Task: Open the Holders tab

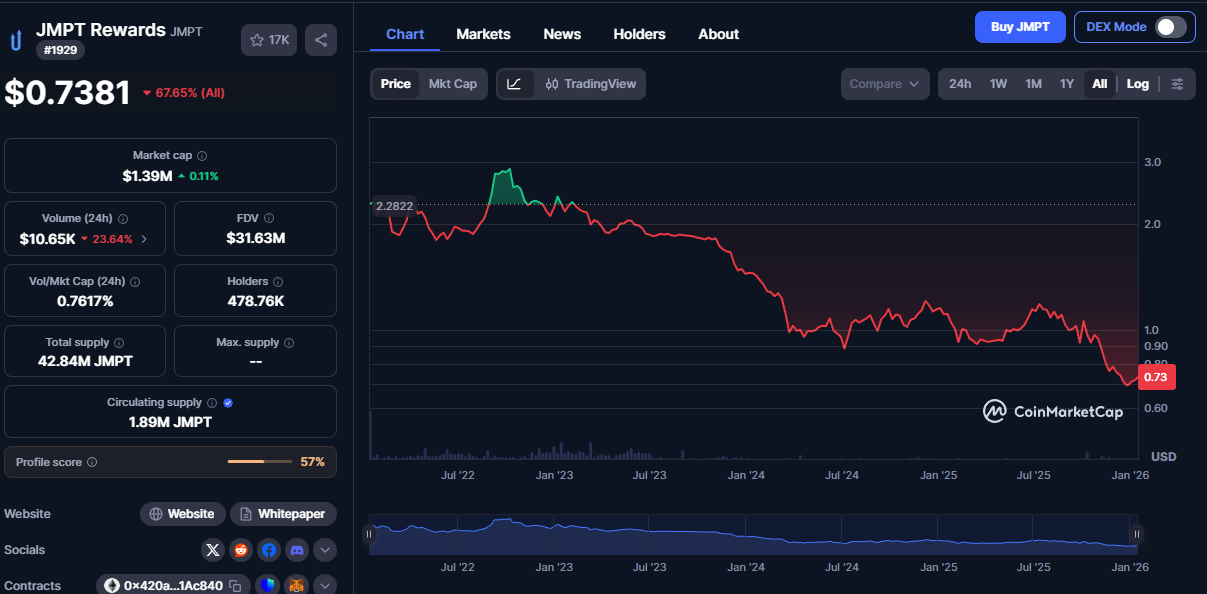Action: click(639, 34)
